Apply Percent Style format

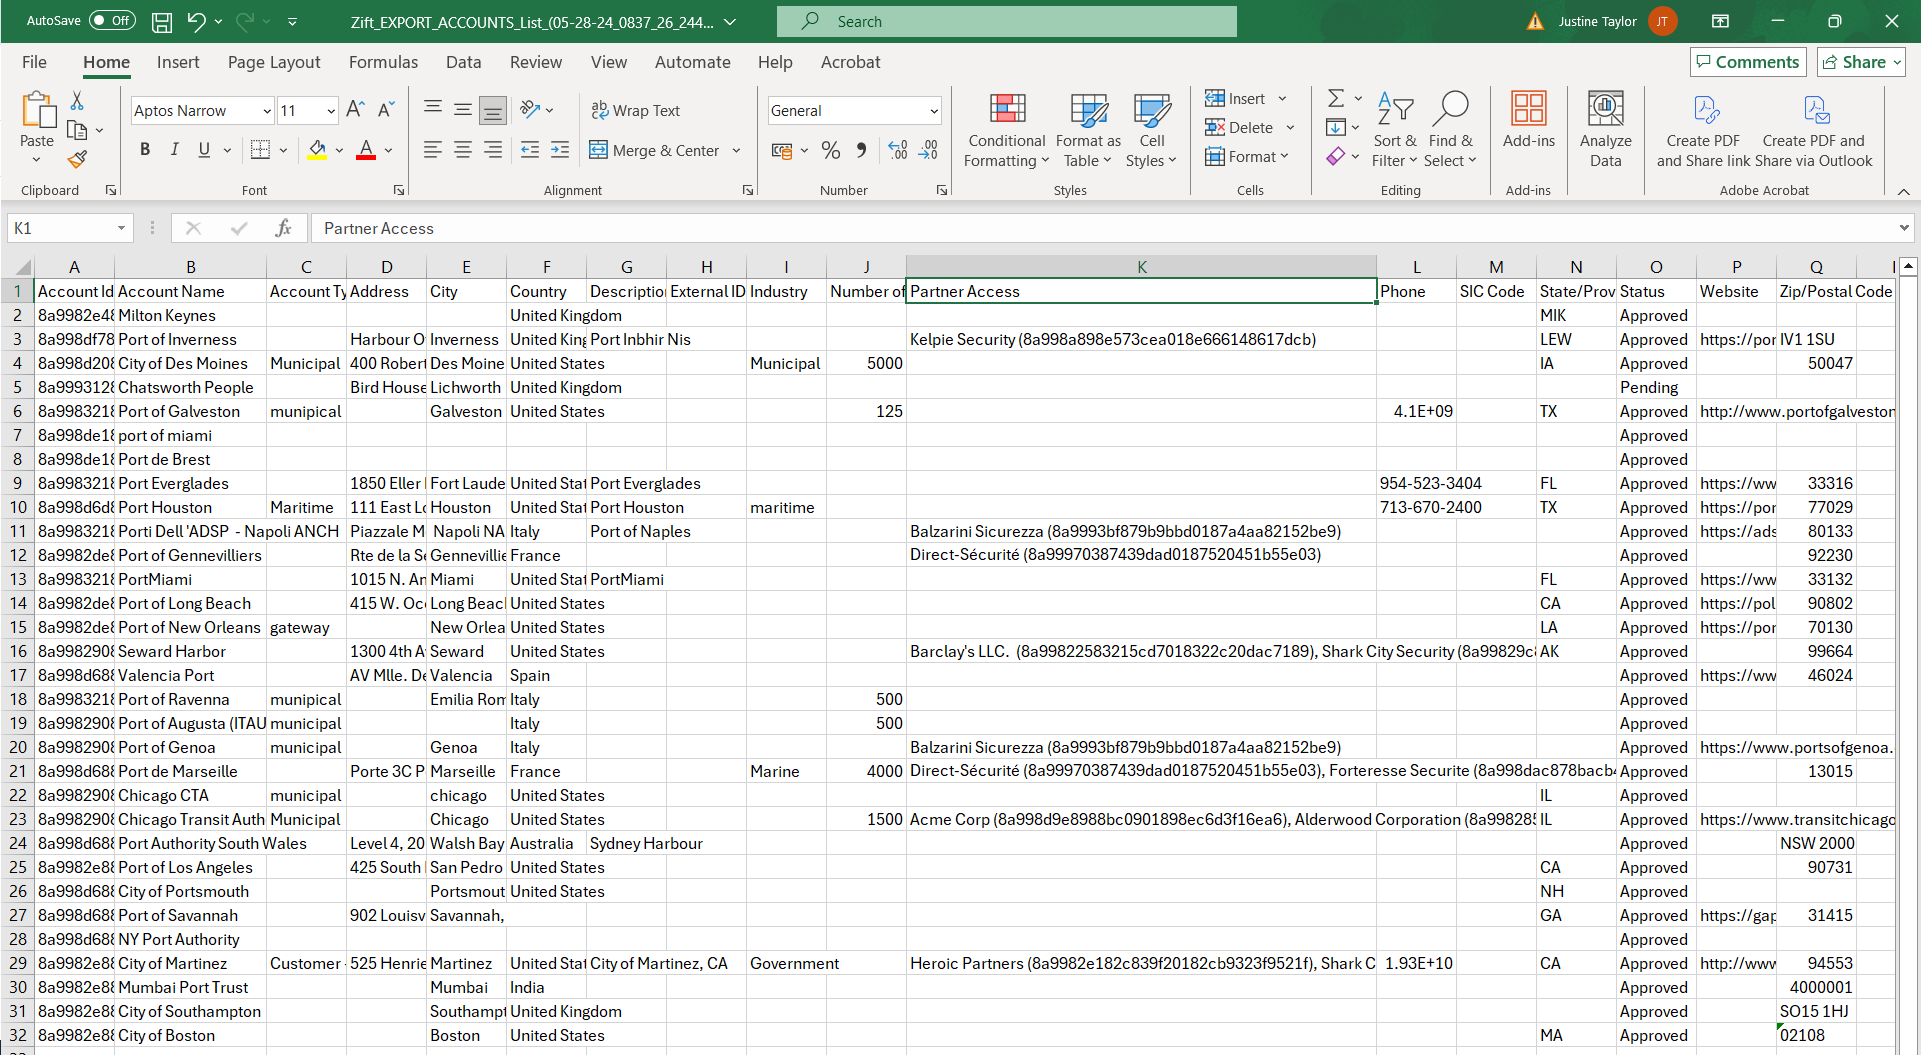click(x=830, y=150)
